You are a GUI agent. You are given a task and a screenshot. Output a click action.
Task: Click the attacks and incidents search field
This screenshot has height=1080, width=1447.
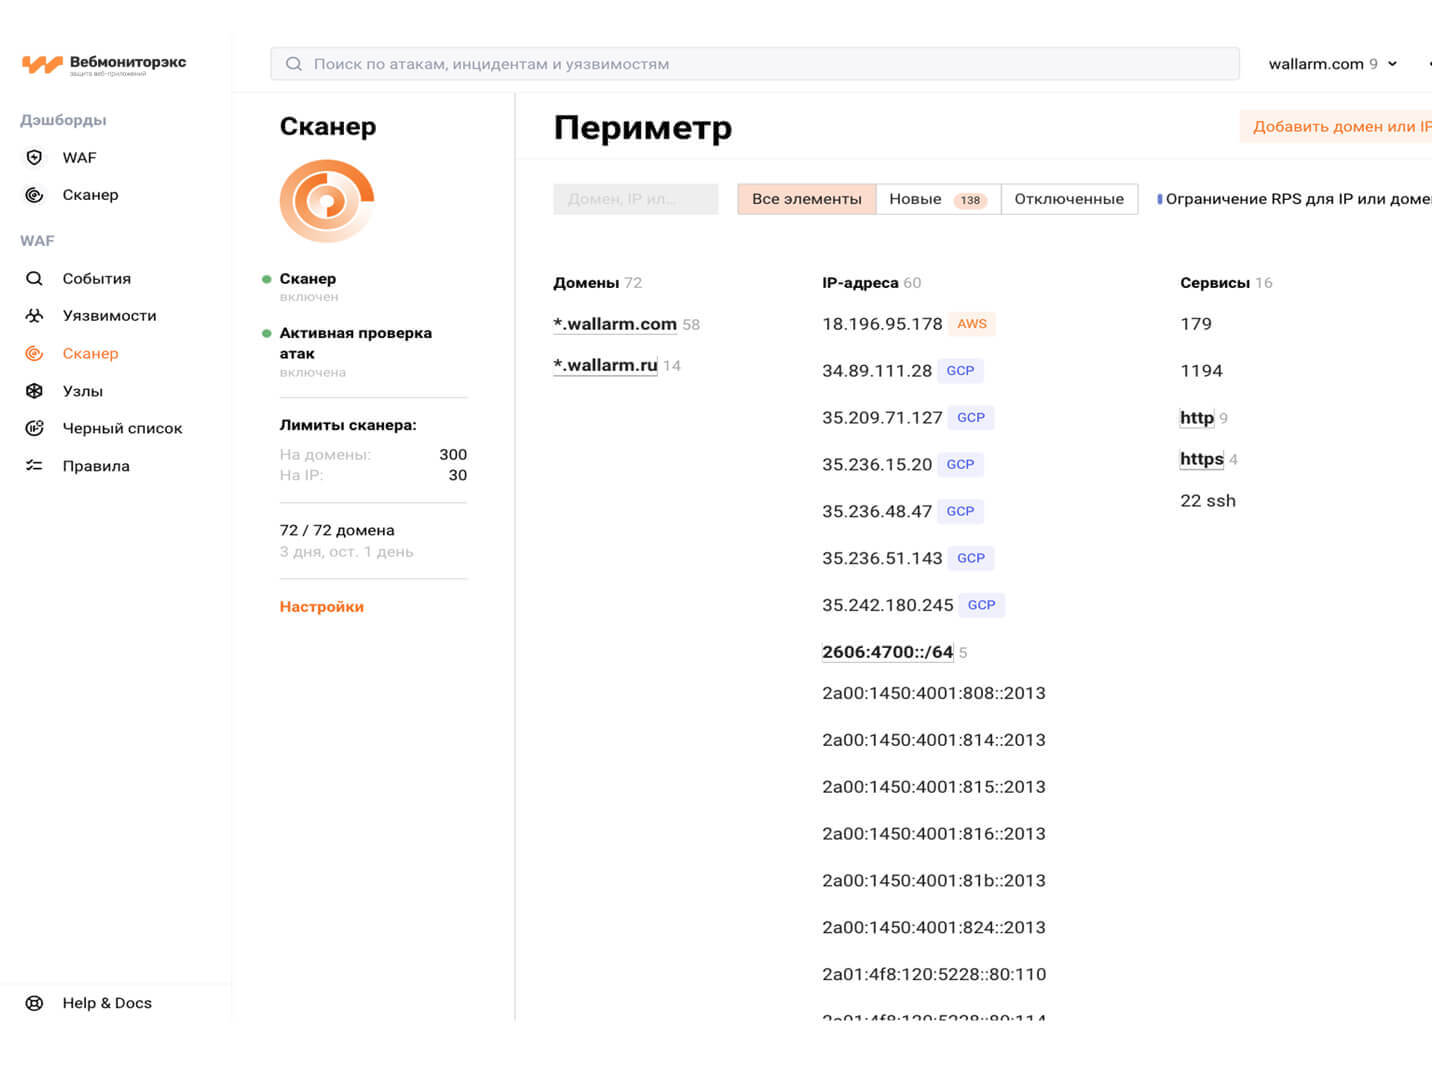pos(754,64)
